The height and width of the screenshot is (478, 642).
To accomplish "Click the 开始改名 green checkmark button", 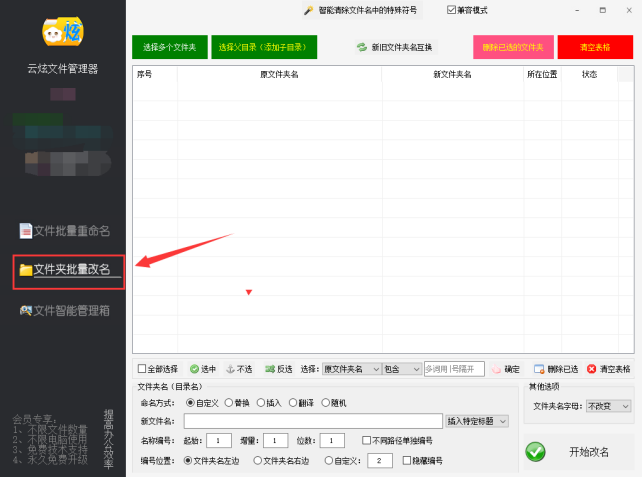I will click(x=536, y=452).
